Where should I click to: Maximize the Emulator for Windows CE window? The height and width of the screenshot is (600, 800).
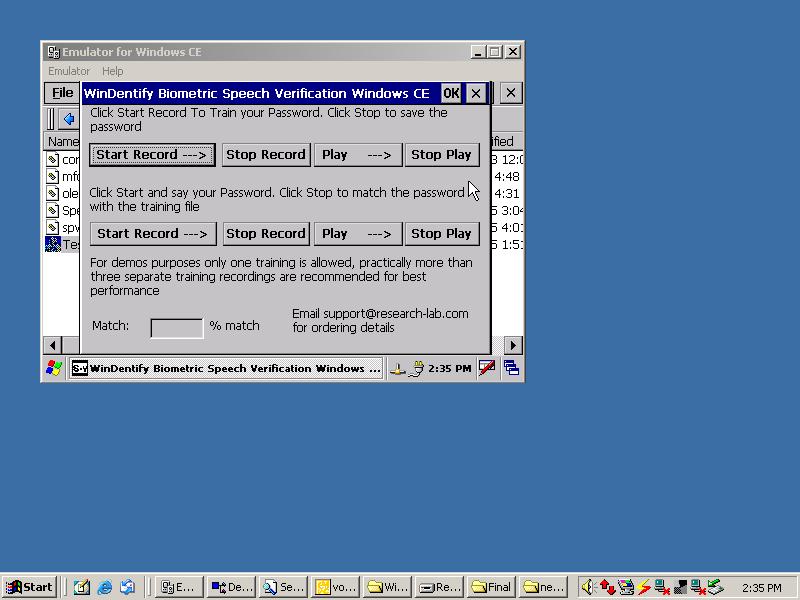tap(494, 52)
